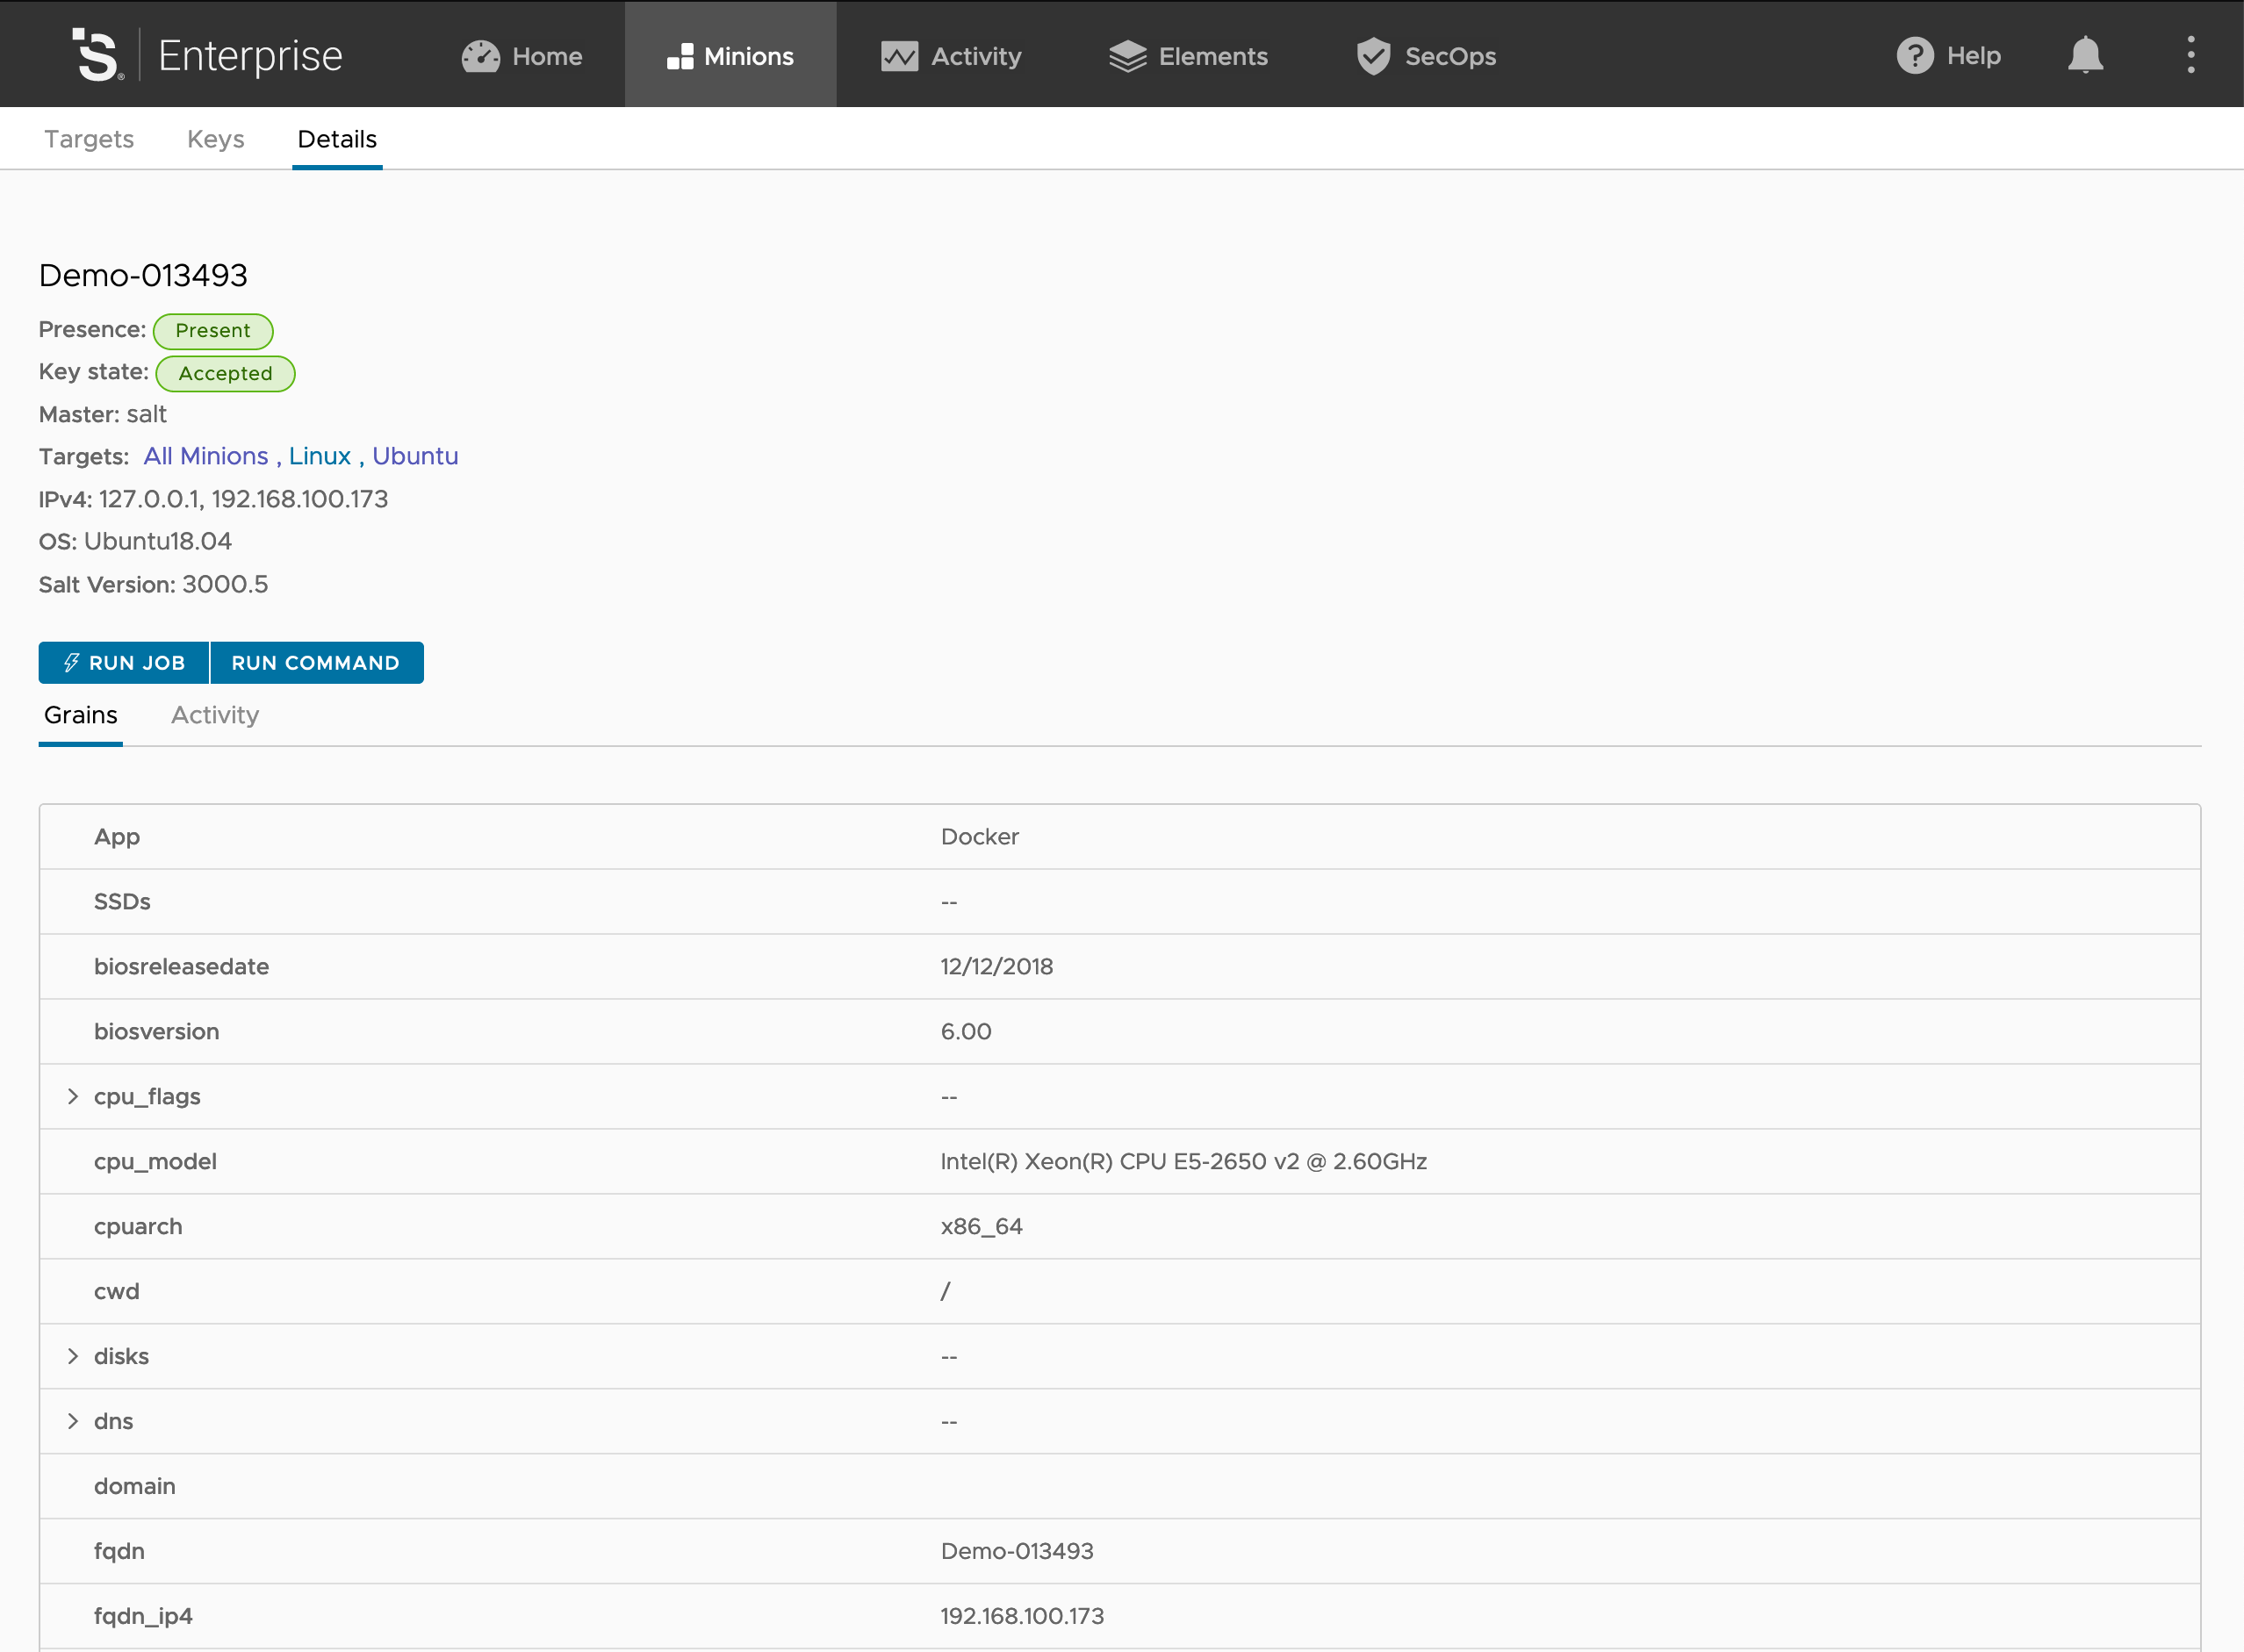Click the SaltStack Enterprise logo
The height and width of the screenshot is (1652, 2244).
[208, 55]
